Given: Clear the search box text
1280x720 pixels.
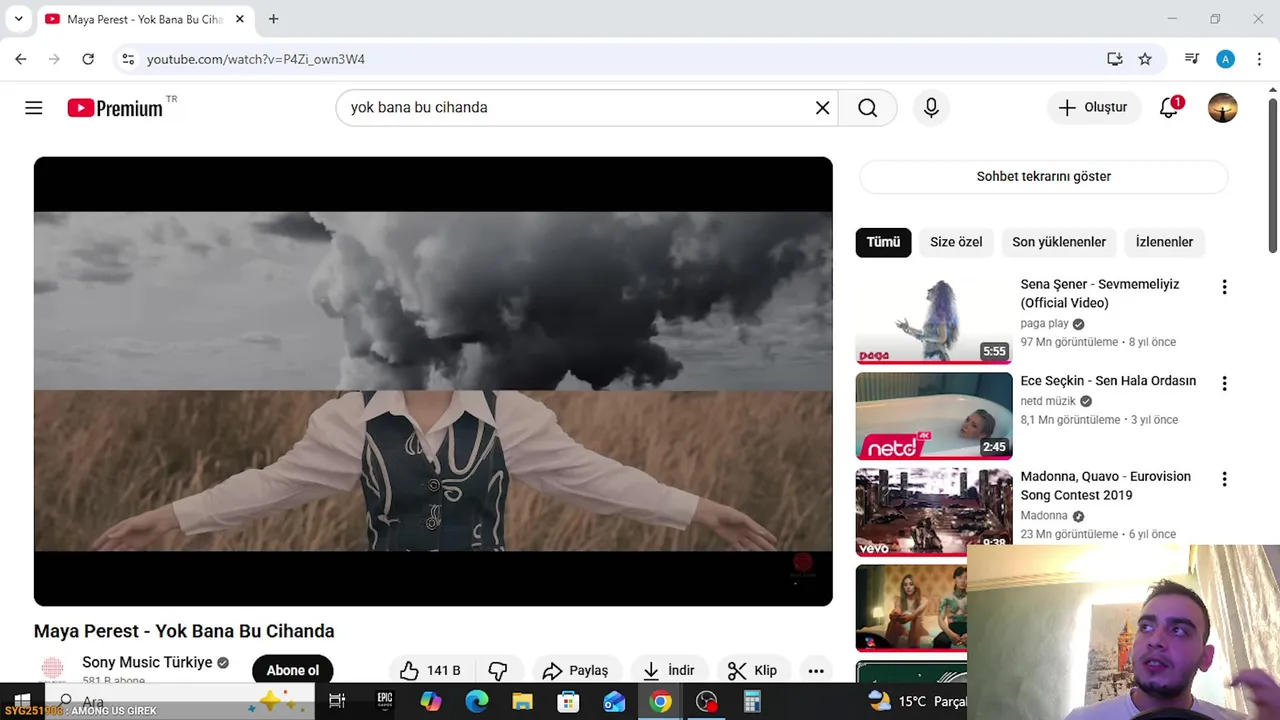Looking at the screenshot, I should (x=822, y=108).
